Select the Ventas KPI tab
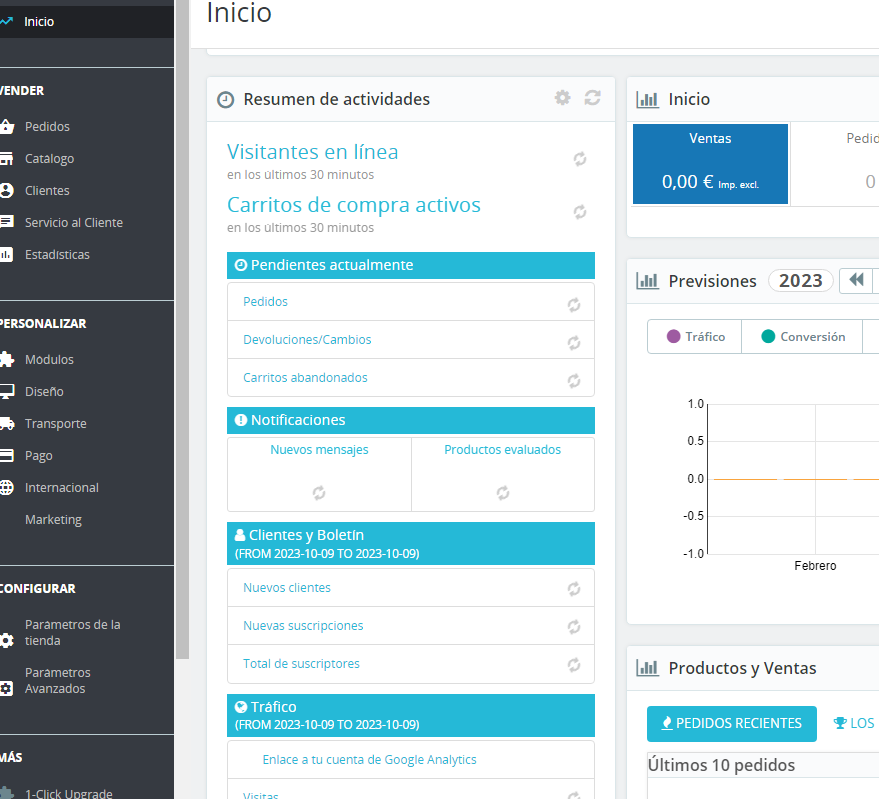The image size is (879, 799). click(x=710, y=164)
